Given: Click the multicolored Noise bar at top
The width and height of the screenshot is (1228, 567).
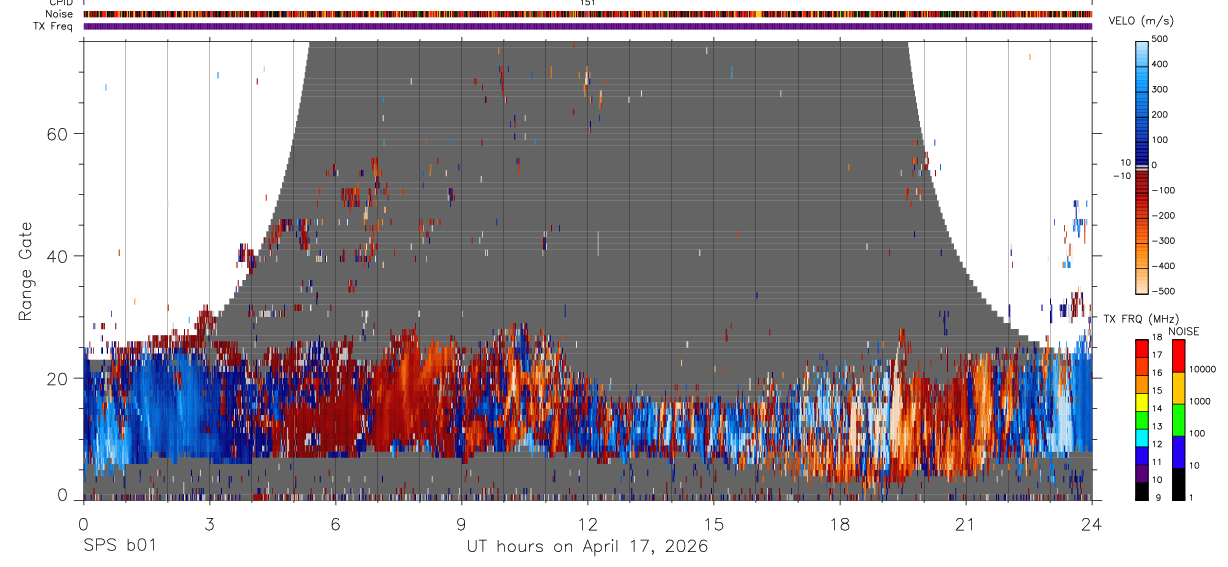Looking at the screenshot, I should 587,14.
